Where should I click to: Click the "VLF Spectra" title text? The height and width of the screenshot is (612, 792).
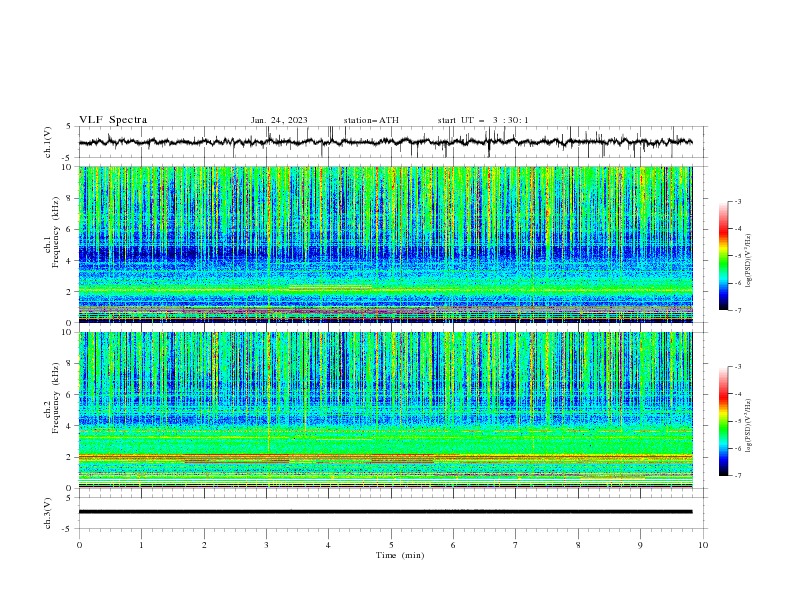pyautogui.click(x=113, y=120)
